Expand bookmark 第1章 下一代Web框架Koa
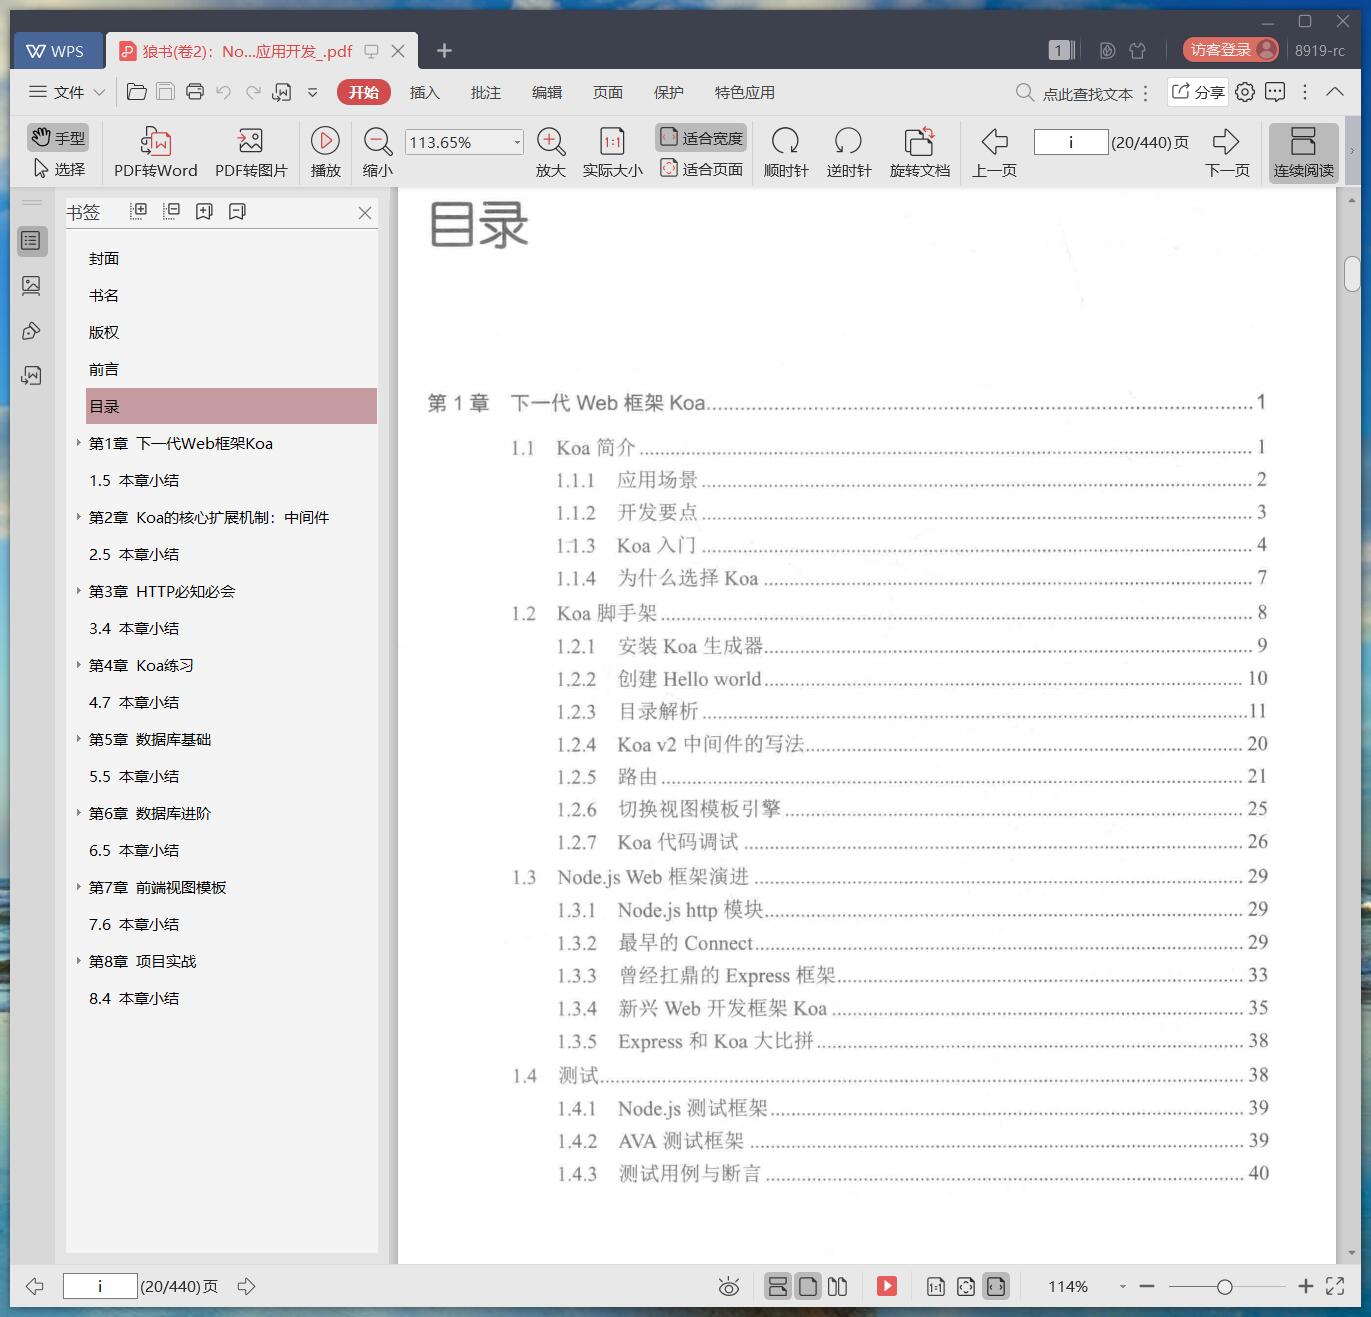 [79, 442]
